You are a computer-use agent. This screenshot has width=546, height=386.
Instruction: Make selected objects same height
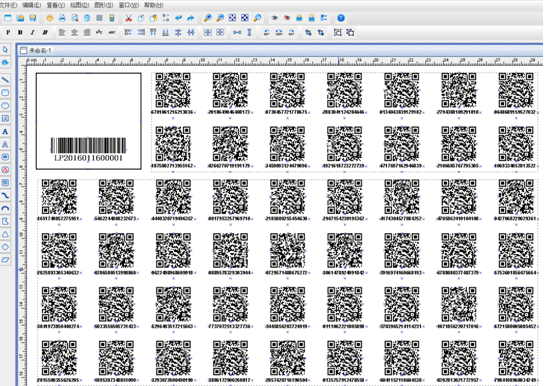[249, 32]
